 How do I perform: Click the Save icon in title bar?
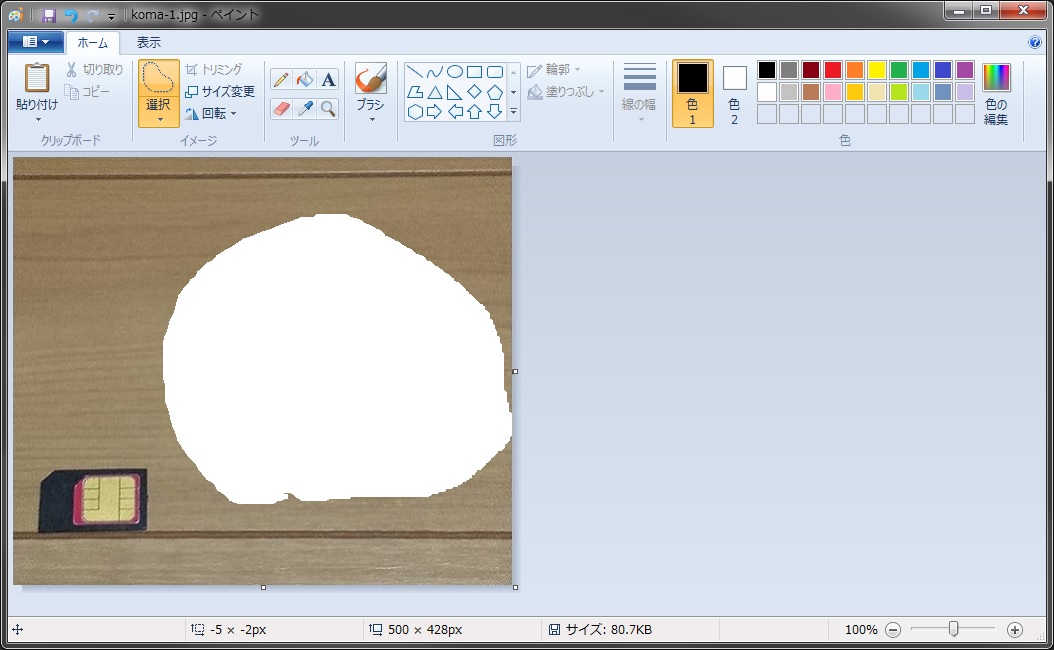49,15
